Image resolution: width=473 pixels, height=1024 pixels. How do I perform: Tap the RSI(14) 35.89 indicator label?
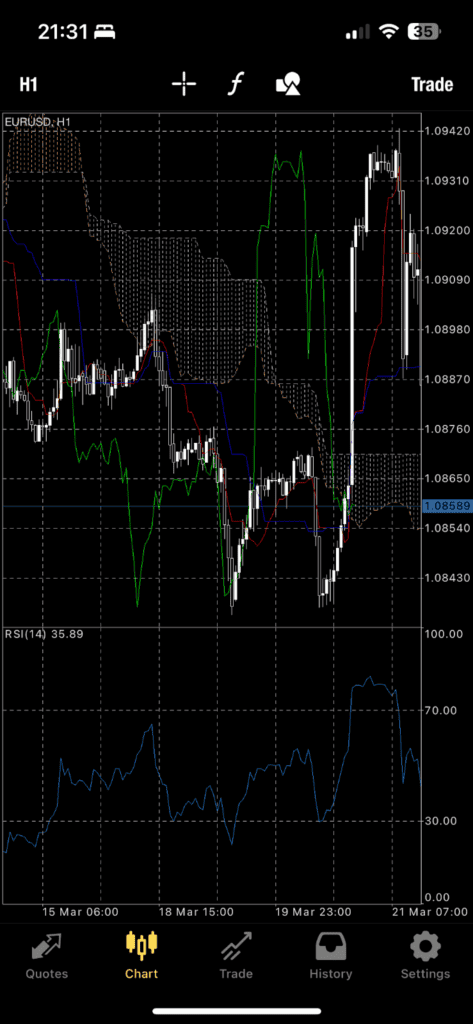click(44, 633)
